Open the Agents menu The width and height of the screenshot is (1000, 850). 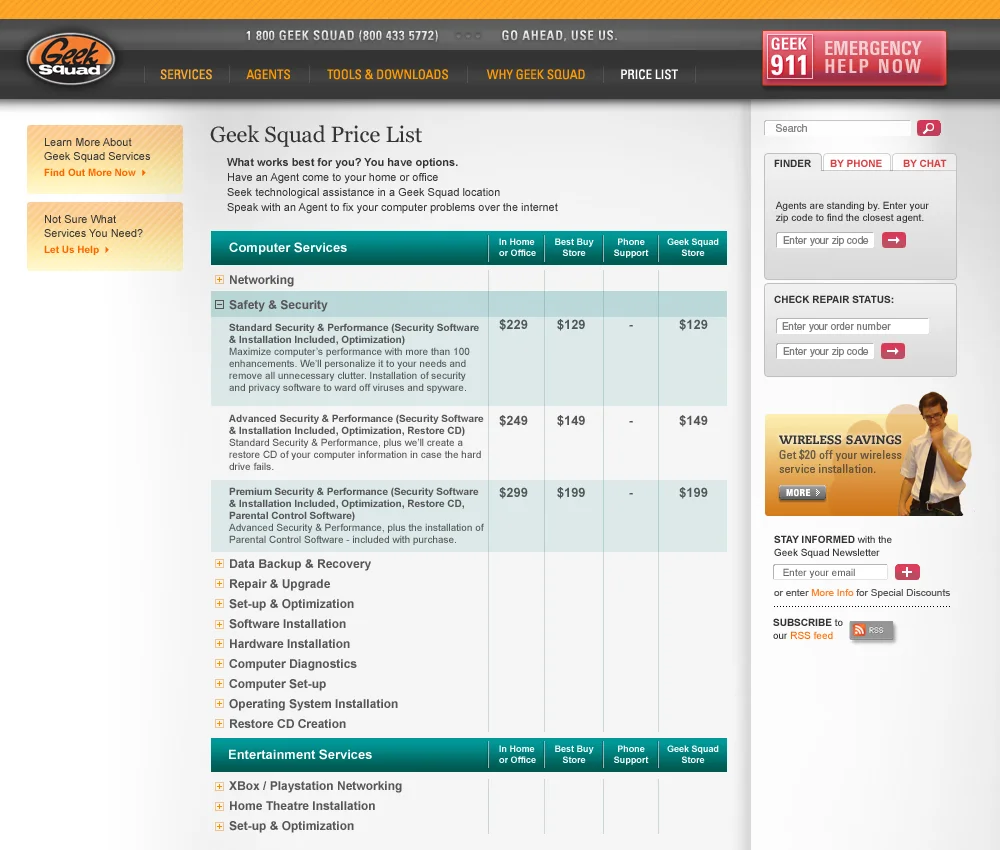point(268,75)
